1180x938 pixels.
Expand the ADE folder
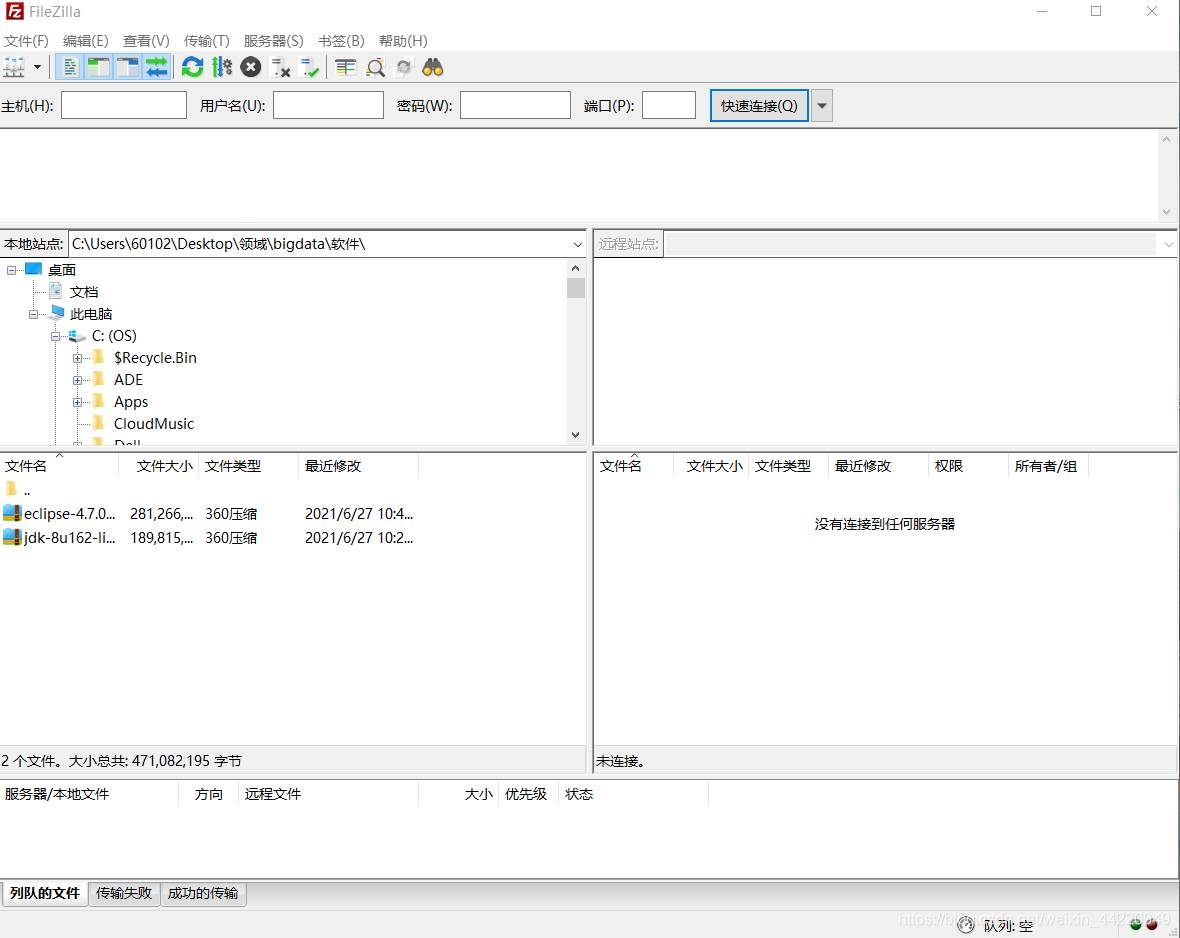tap(78, 380)
